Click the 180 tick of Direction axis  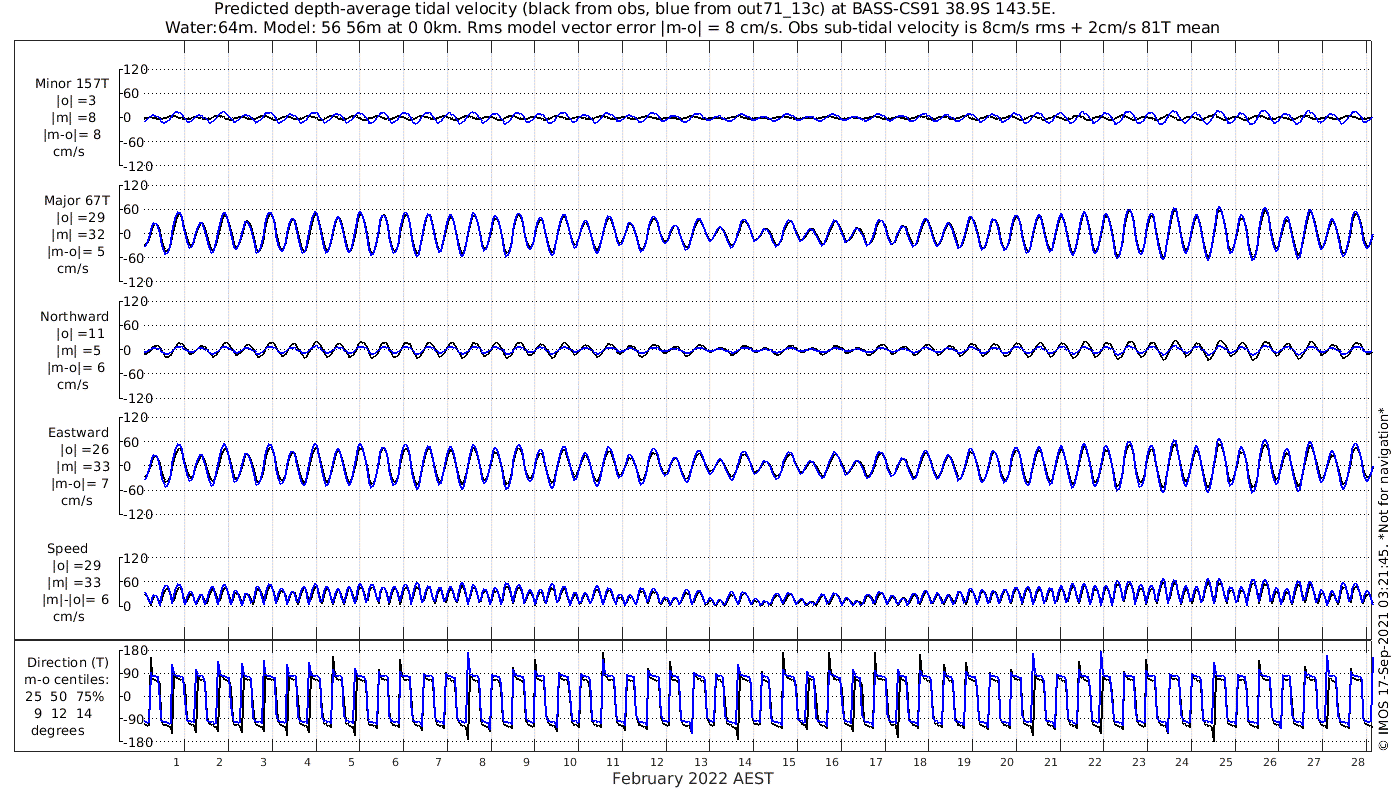point(135,651)
